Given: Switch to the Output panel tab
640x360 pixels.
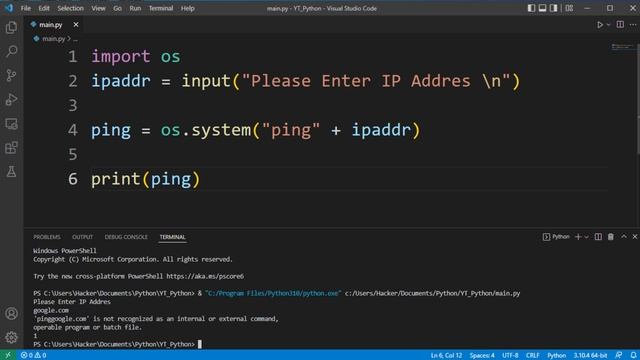Looking at the screenshot, I should 82,237.
